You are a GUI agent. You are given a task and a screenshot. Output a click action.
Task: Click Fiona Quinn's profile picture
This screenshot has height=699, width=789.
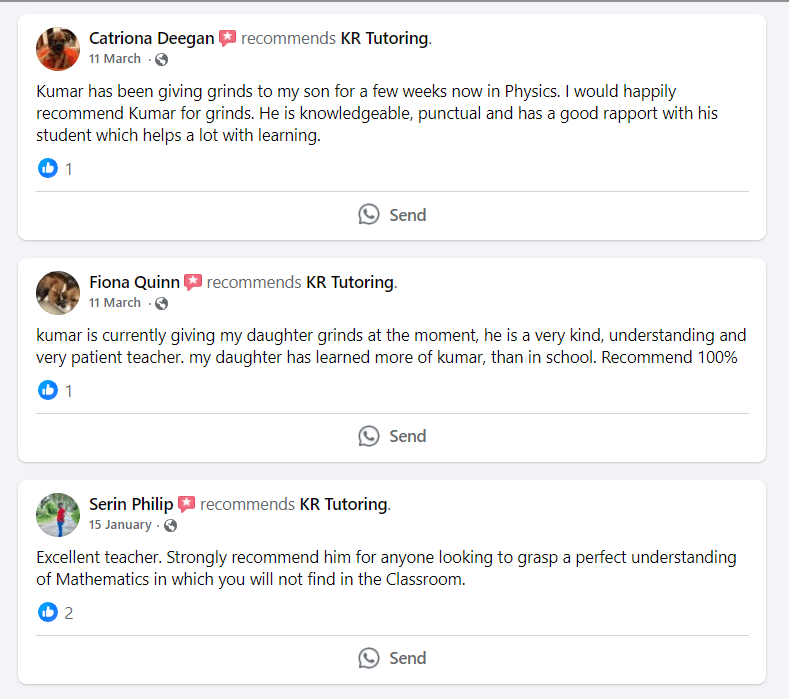coord(58,293)
